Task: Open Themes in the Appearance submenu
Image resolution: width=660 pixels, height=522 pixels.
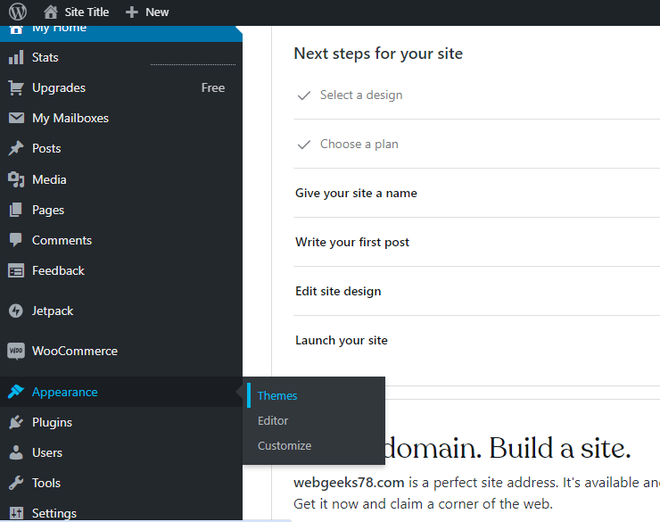Action: pyautogui.click(x=277, y=396)
